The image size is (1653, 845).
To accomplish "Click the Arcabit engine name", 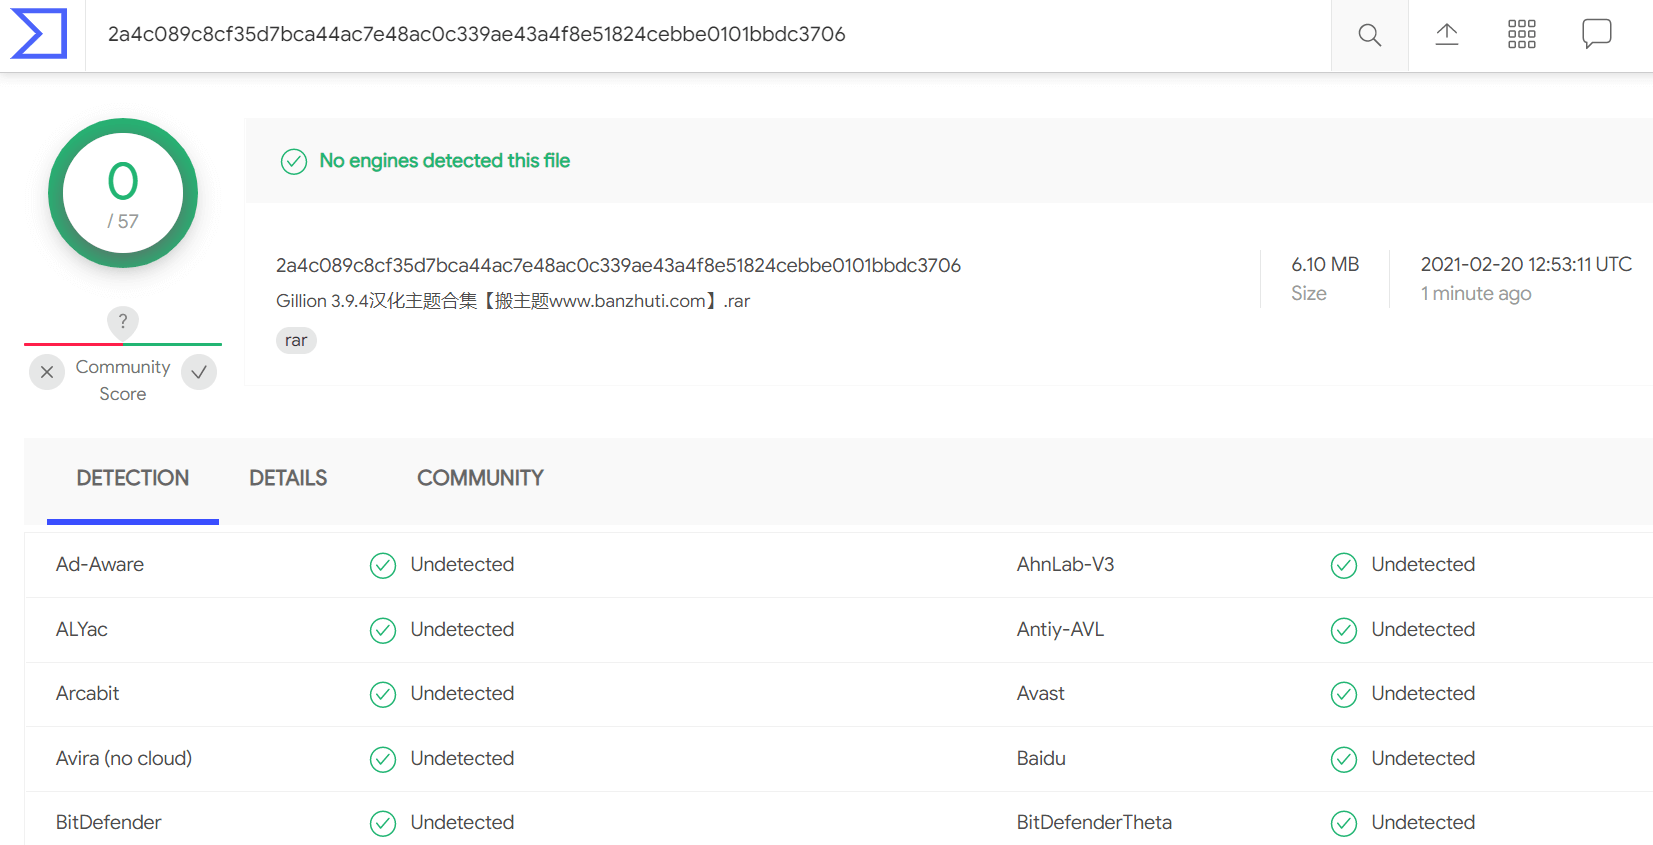I will [87, 693].
